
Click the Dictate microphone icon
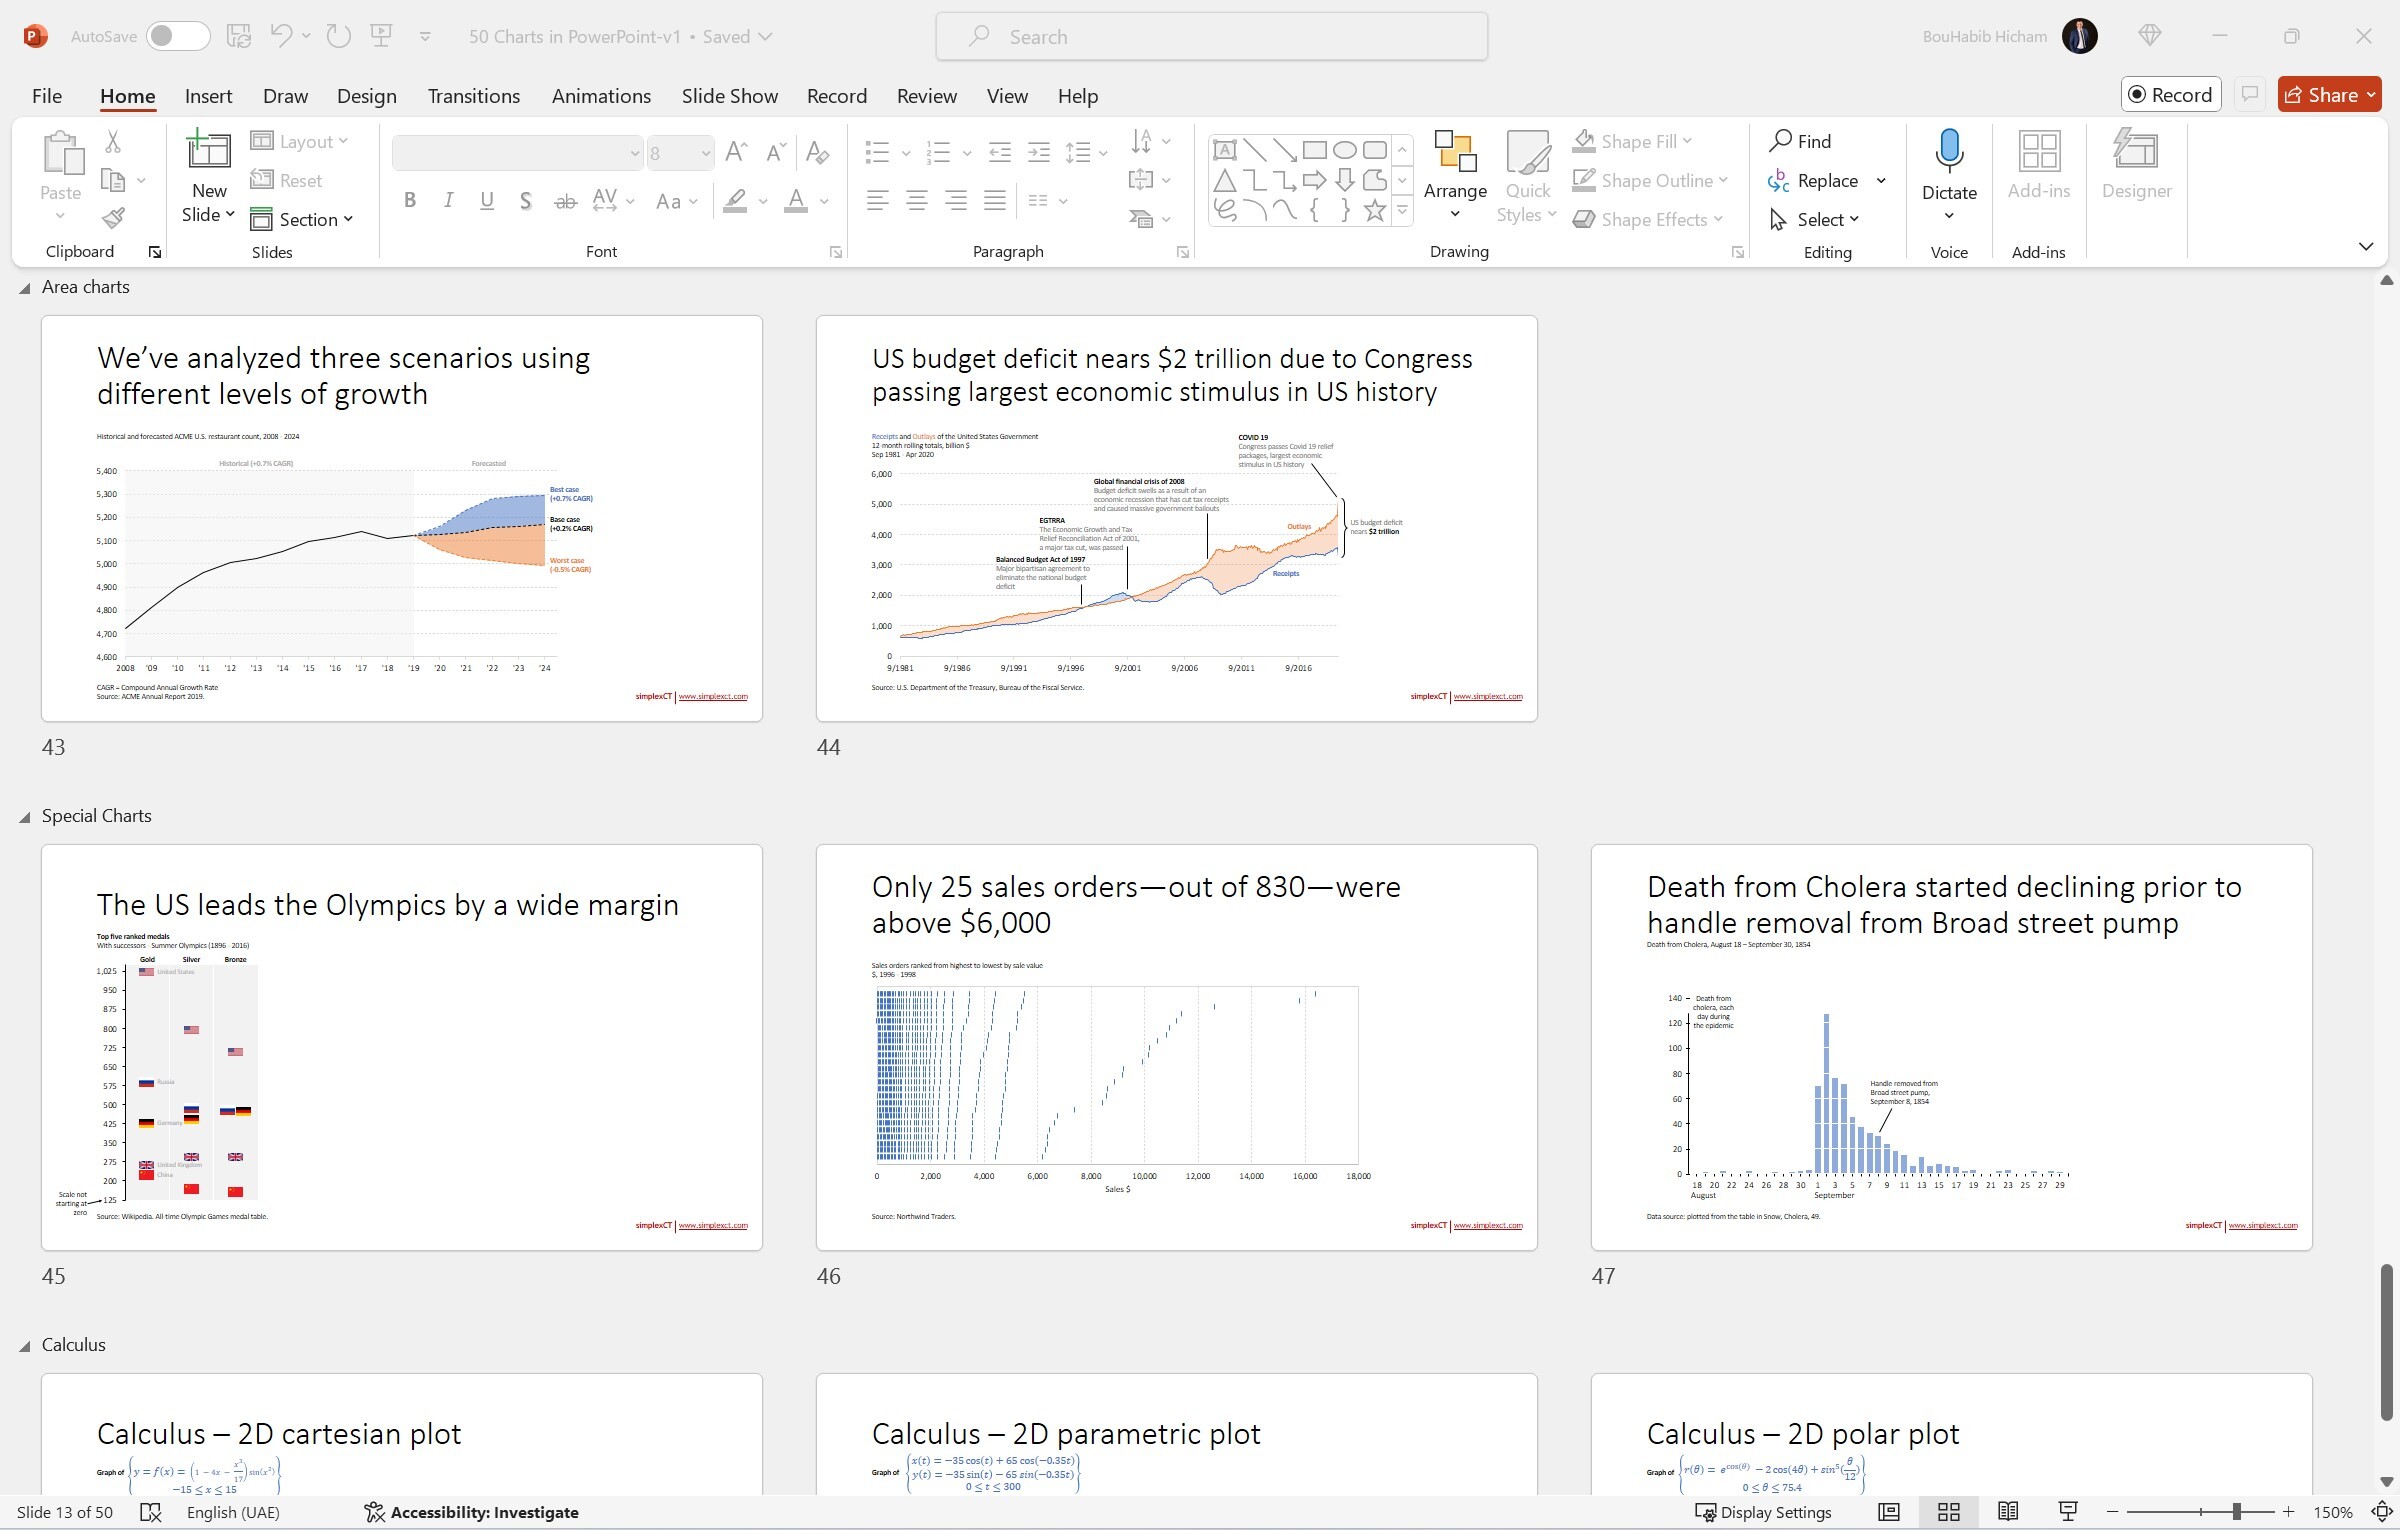(1948, 150)
